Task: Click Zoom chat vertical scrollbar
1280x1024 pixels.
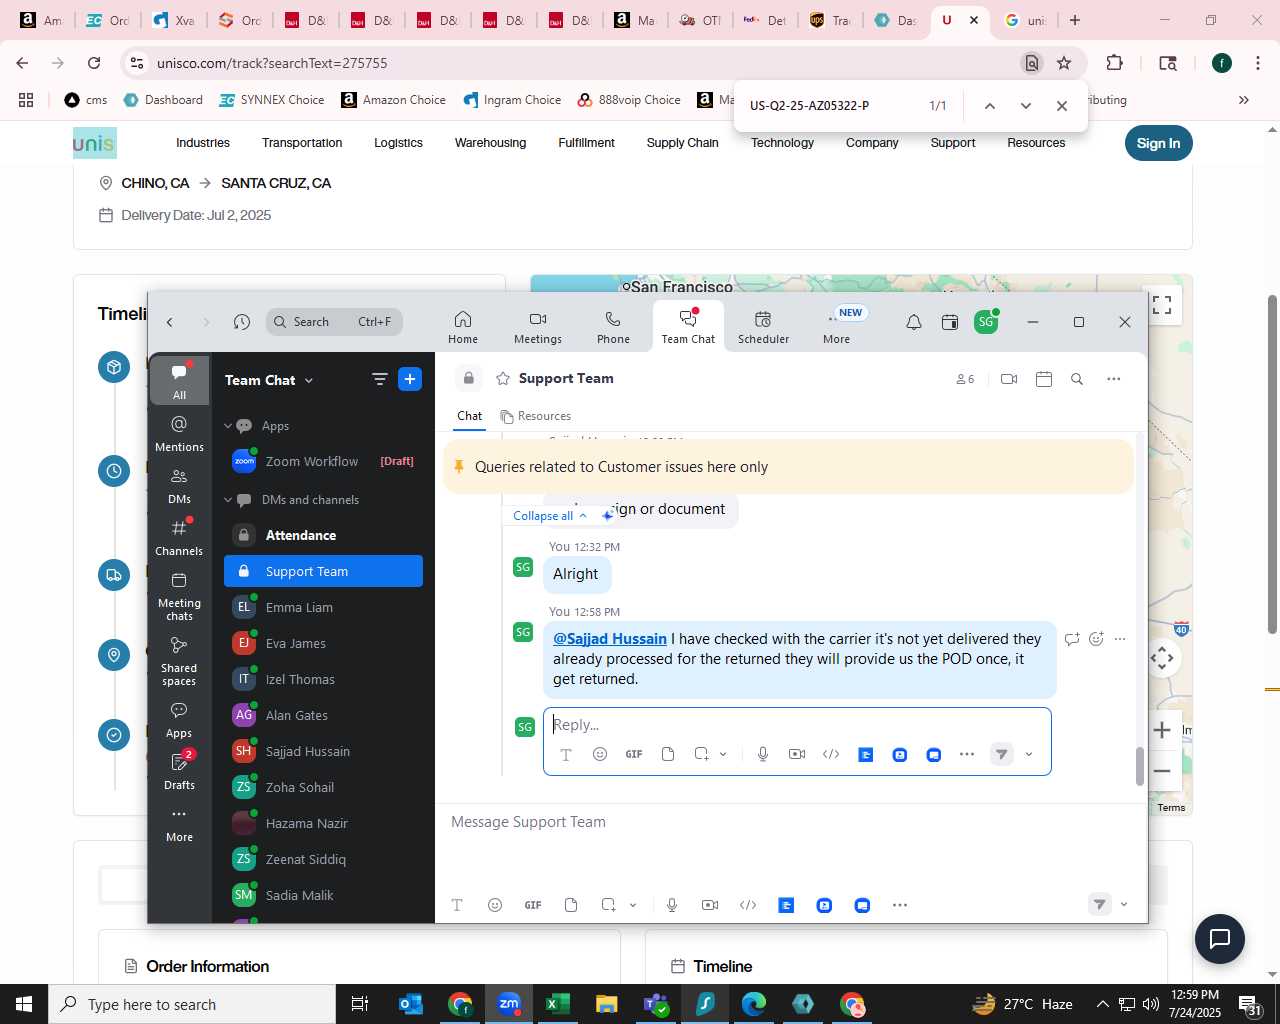Action: (1139, 766)
